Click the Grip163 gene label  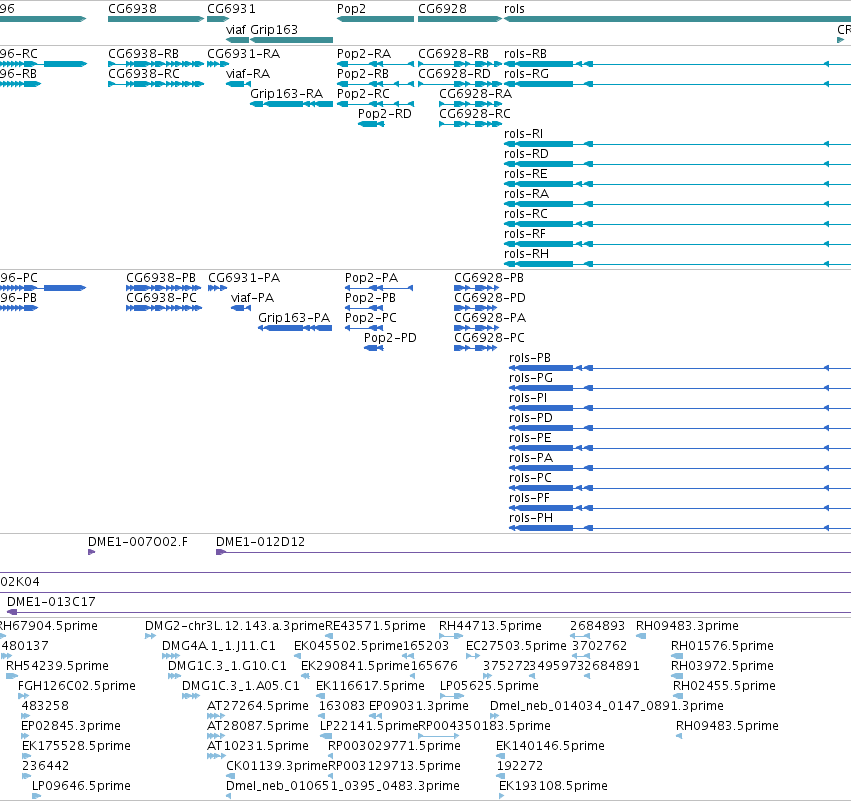274,29
